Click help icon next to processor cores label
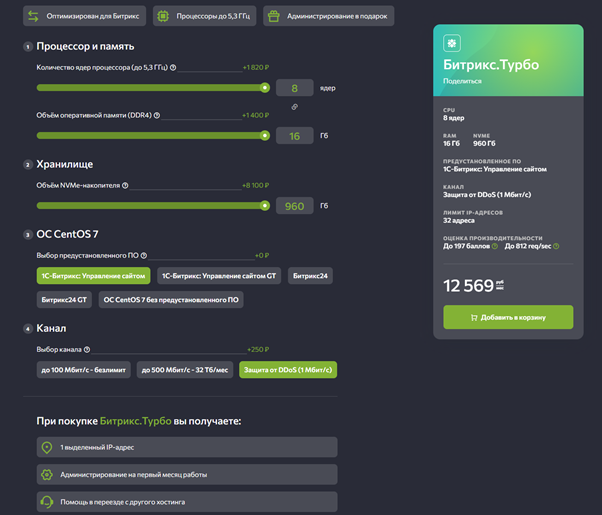The image size is (602, 515). [173, 68]
